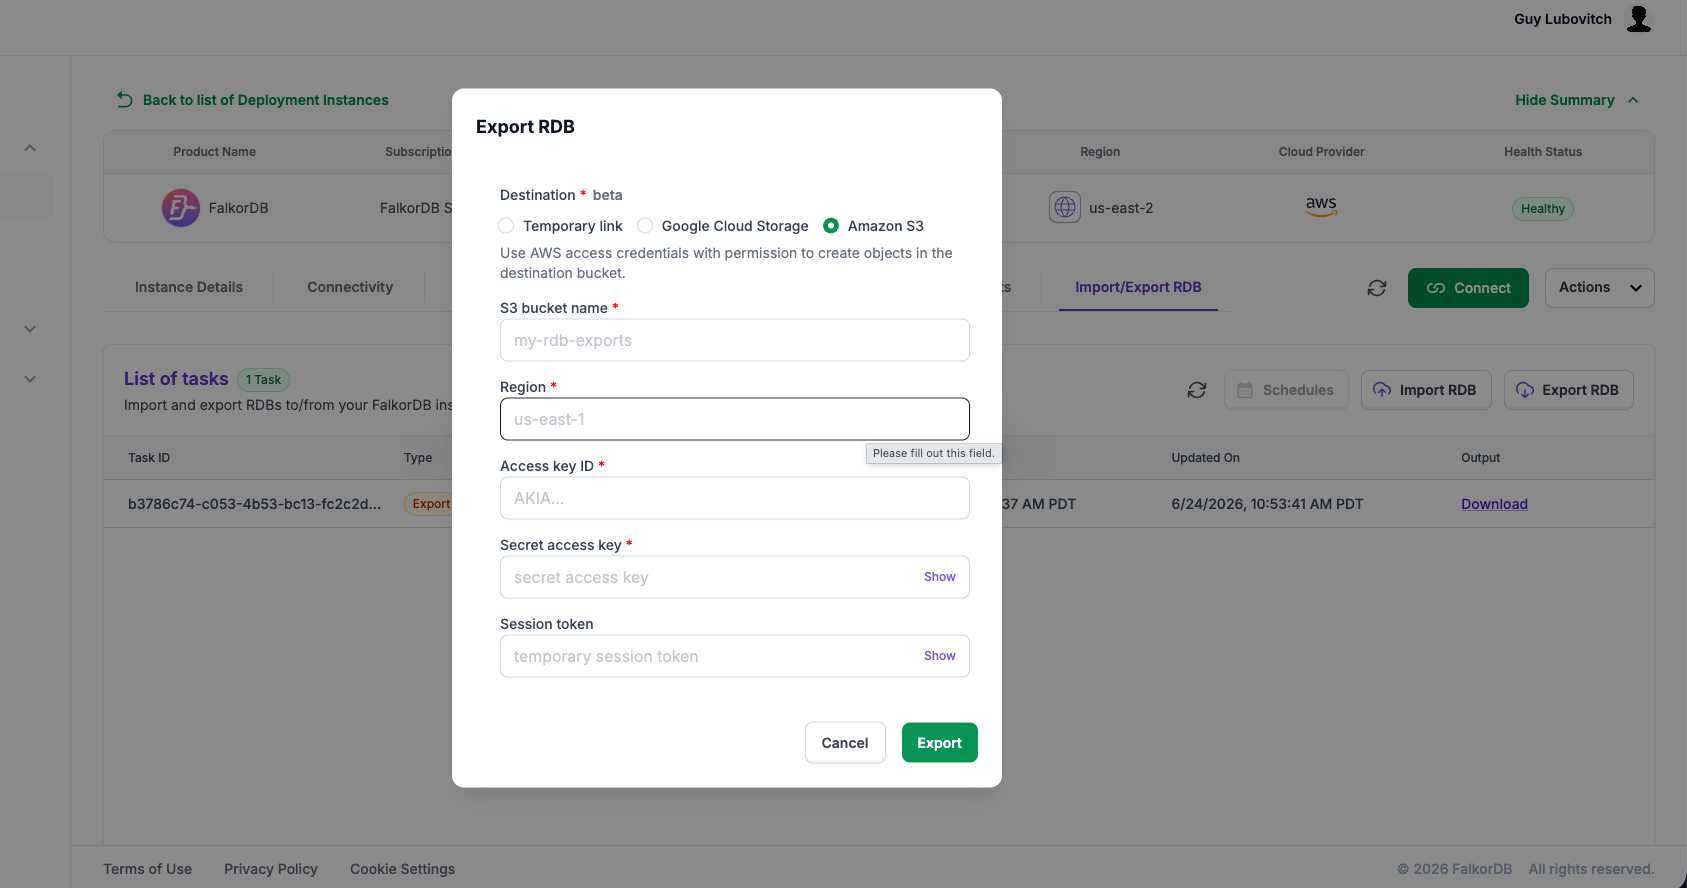Switch to the Connectivity tab
The width and height of the screenshot is (1687, 888).
350,287
